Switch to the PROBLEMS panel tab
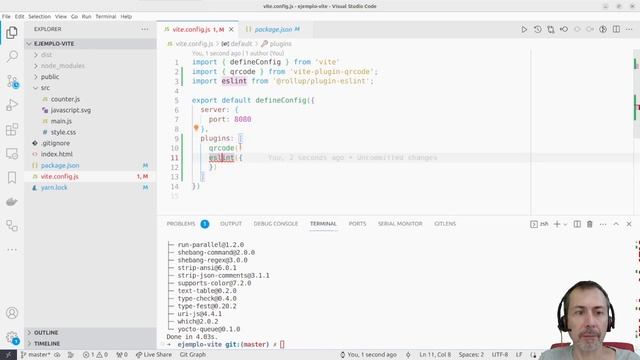 pyautogui.click(x=187, y=224)
